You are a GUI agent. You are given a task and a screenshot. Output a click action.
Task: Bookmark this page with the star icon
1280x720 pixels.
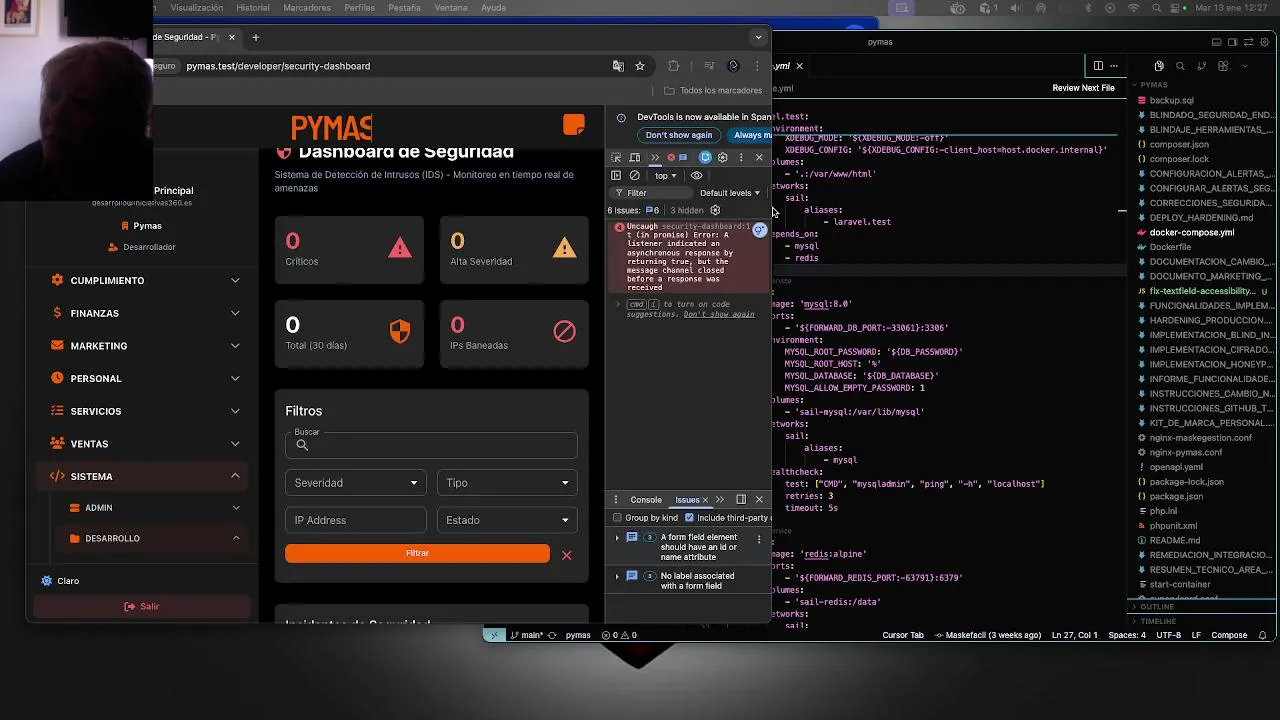tap(640, 66)
